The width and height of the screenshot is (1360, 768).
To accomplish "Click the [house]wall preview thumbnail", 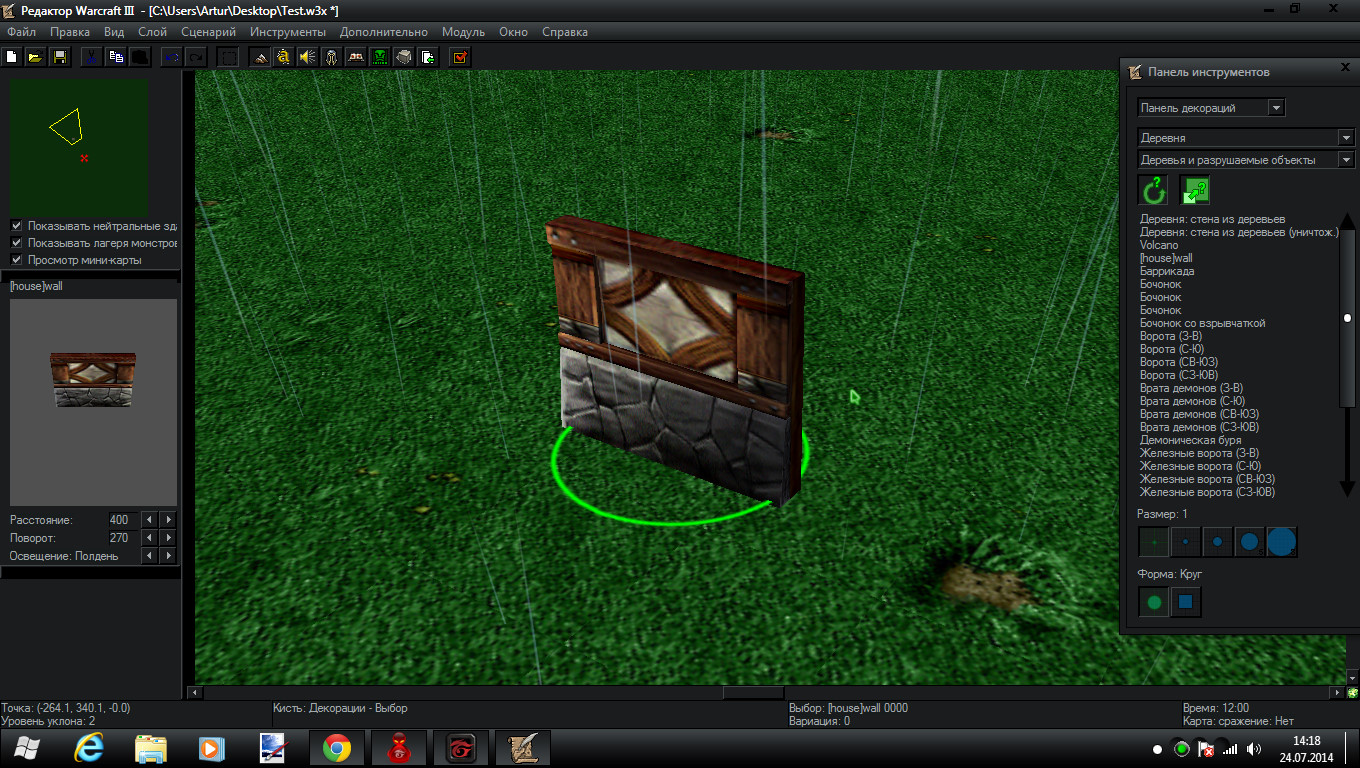I will (x=93, y=402).
